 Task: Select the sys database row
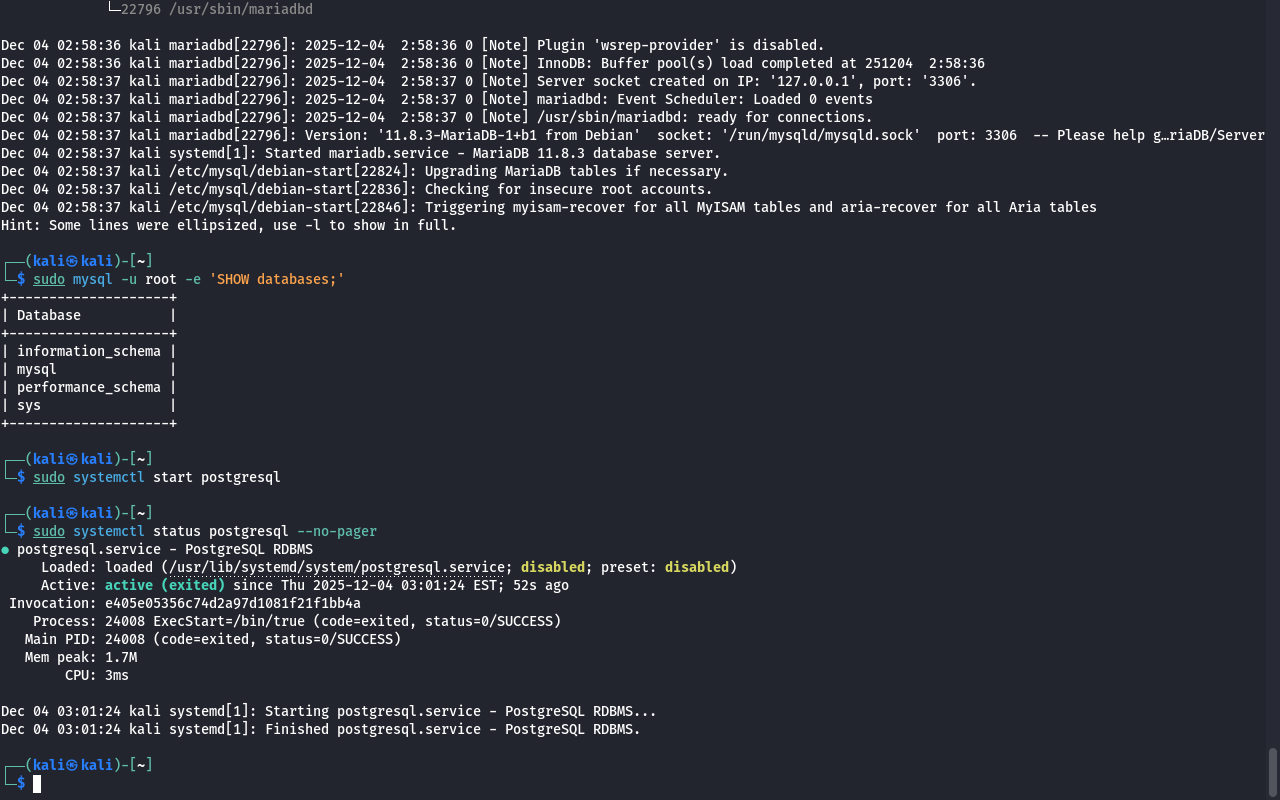coord(29,405)
